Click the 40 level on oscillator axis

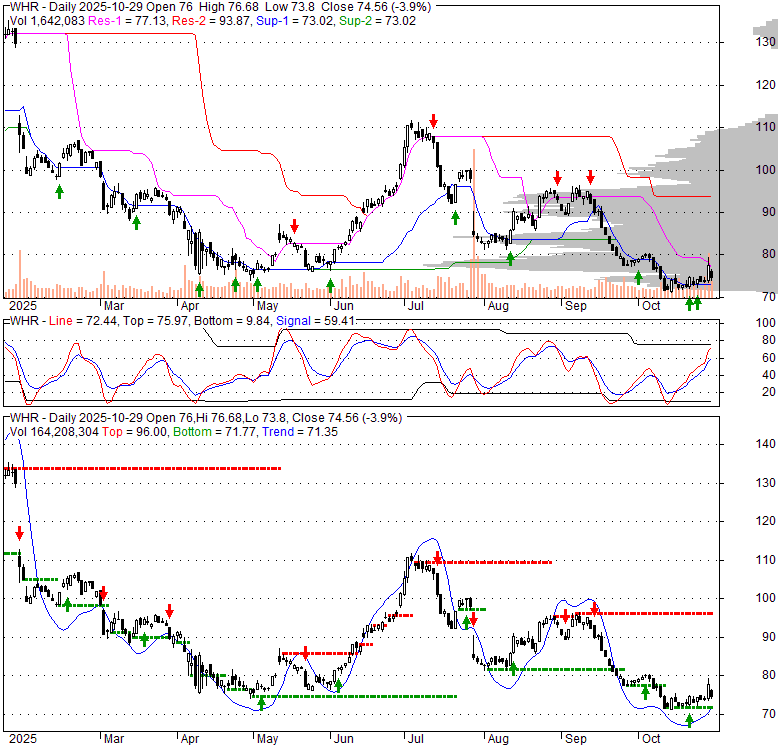point(769,374)
